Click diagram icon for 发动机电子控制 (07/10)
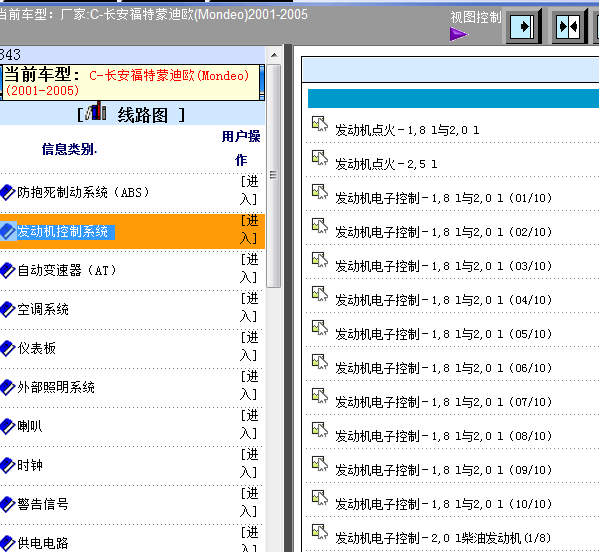Image resolution: width=599 pixels, height=552 pixels. pos(320,396)
